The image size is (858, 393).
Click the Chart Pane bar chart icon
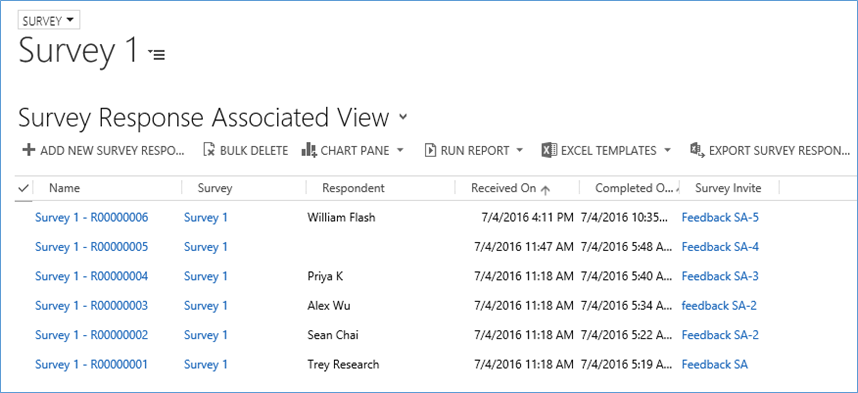pos(309,150)
